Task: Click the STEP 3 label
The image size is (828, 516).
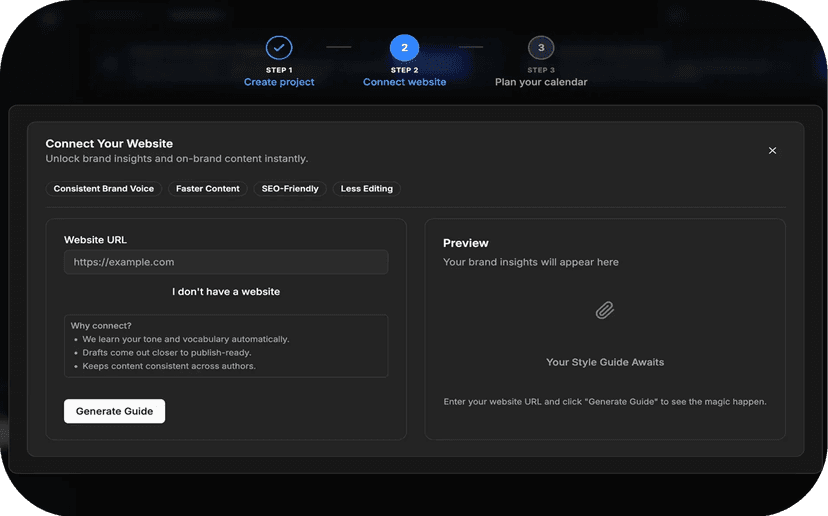Action: point(541,70)
